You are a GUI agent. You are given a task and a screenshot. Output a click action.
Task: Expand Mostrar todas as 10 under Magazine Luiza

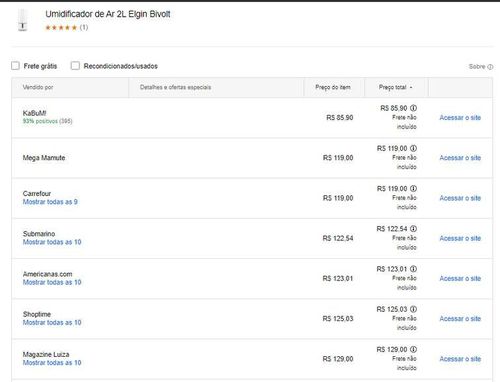coord(52,363)
